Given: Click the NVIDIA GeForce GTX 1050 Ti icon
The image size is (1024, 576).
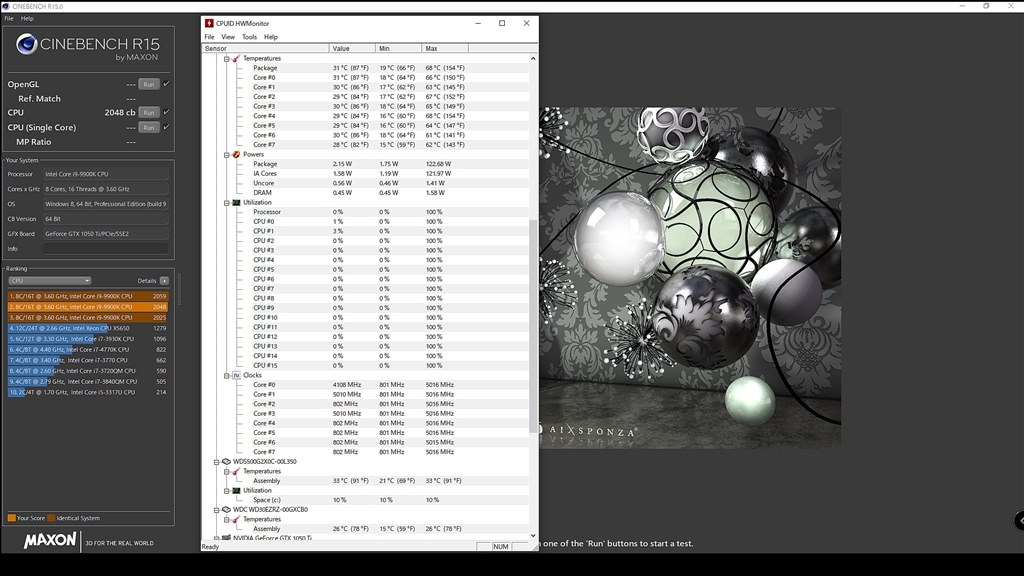Looking at the screenshot, I should point(226,537).
